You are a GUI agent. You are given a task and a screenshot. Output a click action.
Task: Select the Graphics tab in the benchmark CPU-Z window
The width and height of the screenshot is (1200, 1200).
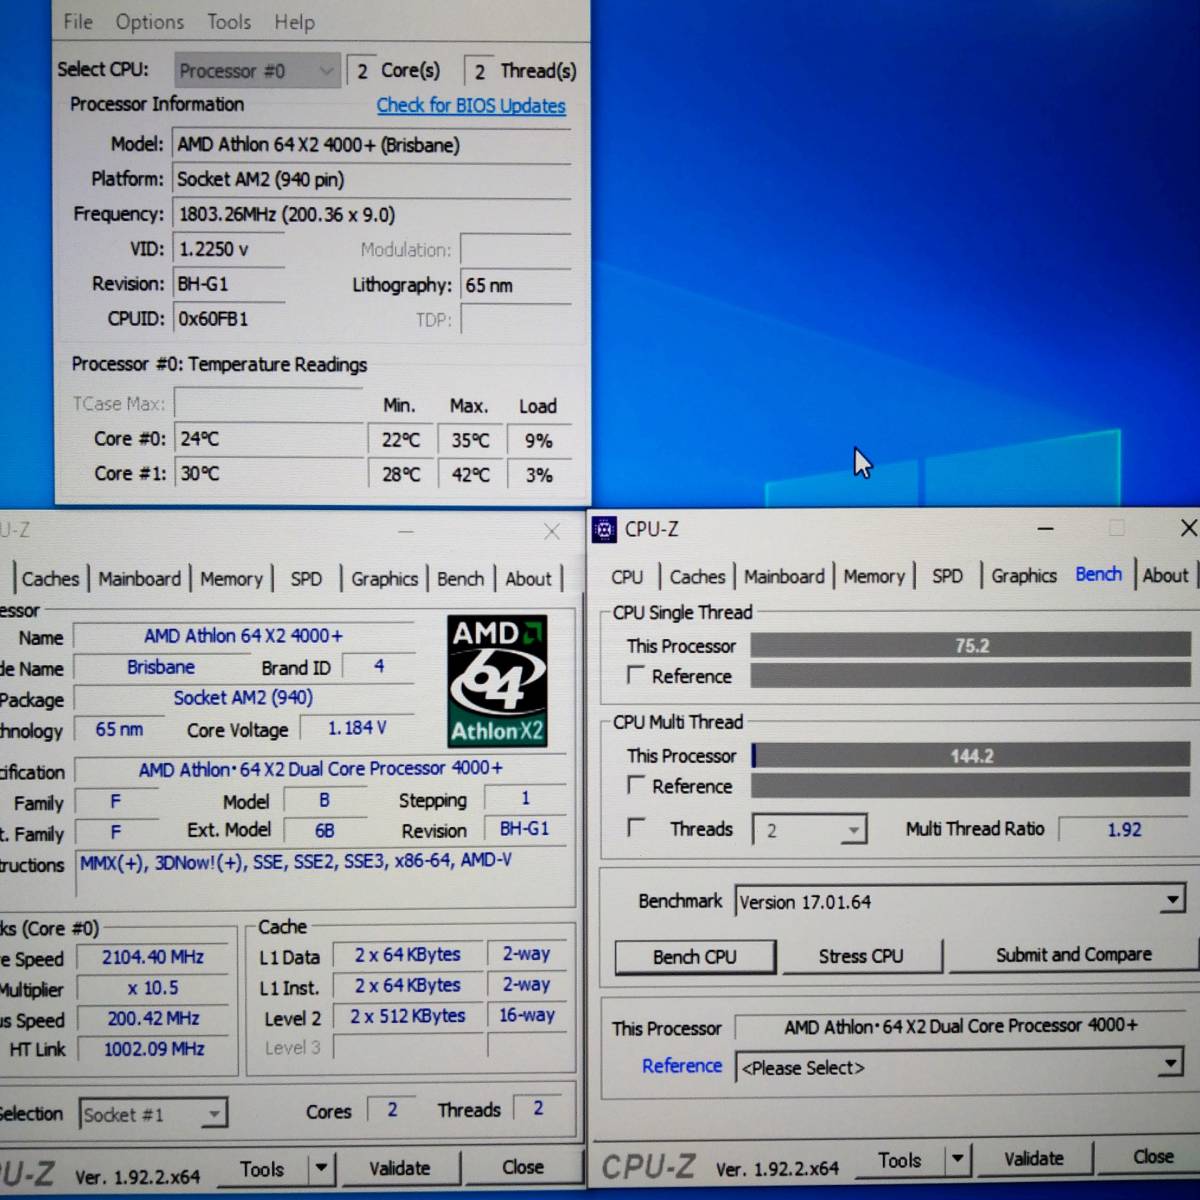[x=1024, y=576]
